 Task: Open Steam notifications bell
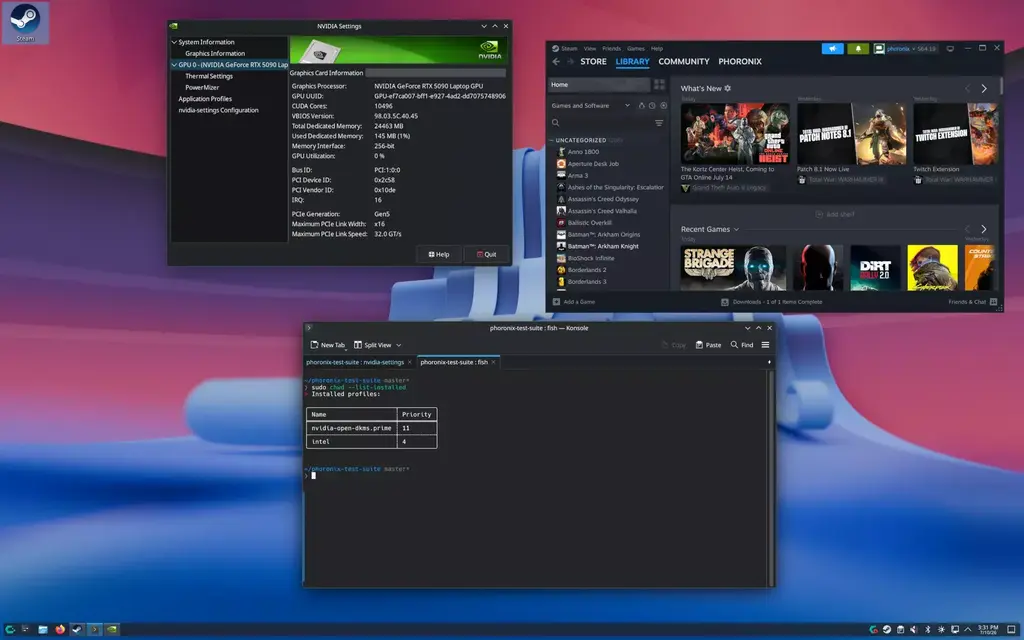pos(857,48)
